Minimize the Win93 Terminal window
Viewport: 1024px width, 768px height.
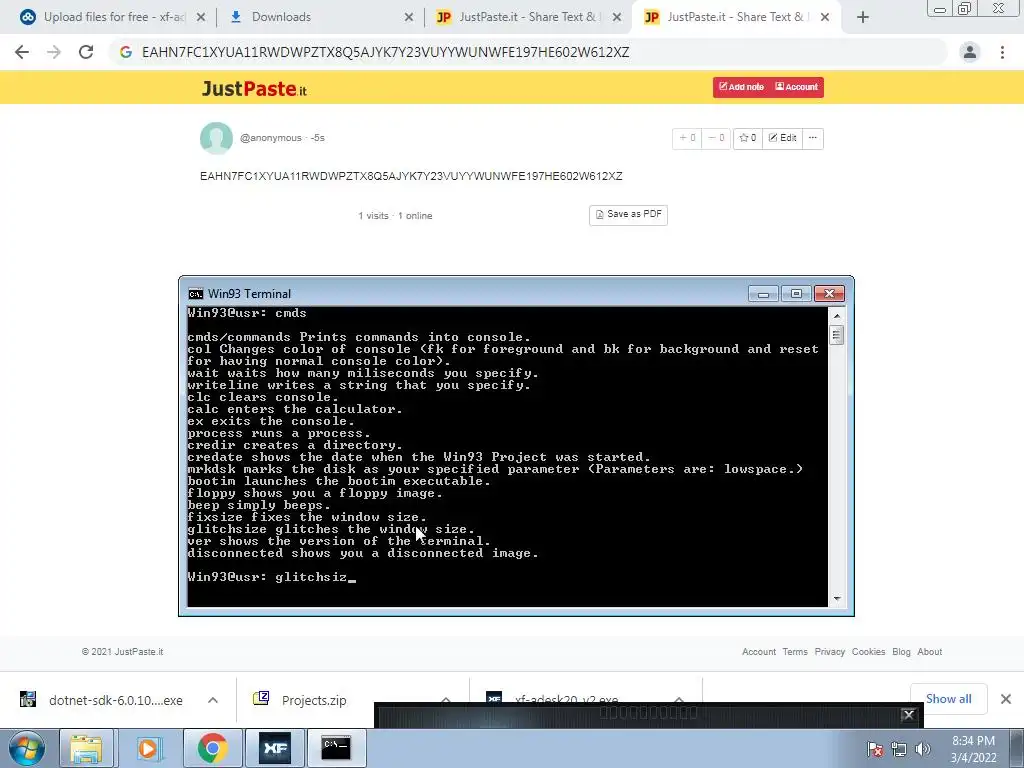point(763,294)
